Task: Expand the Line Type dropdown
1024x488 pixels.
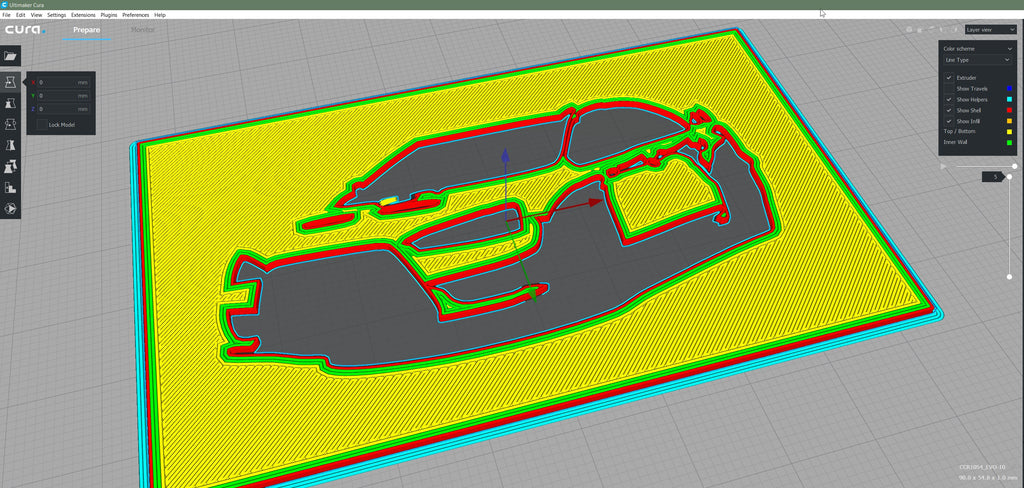Action: pos(977,59)
